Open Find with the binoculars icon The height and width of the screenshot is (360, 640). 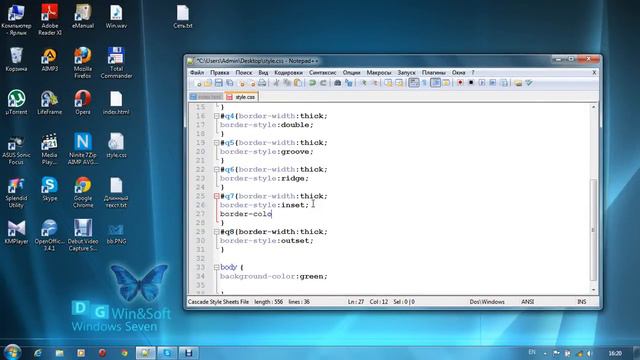tap(337, 83)
